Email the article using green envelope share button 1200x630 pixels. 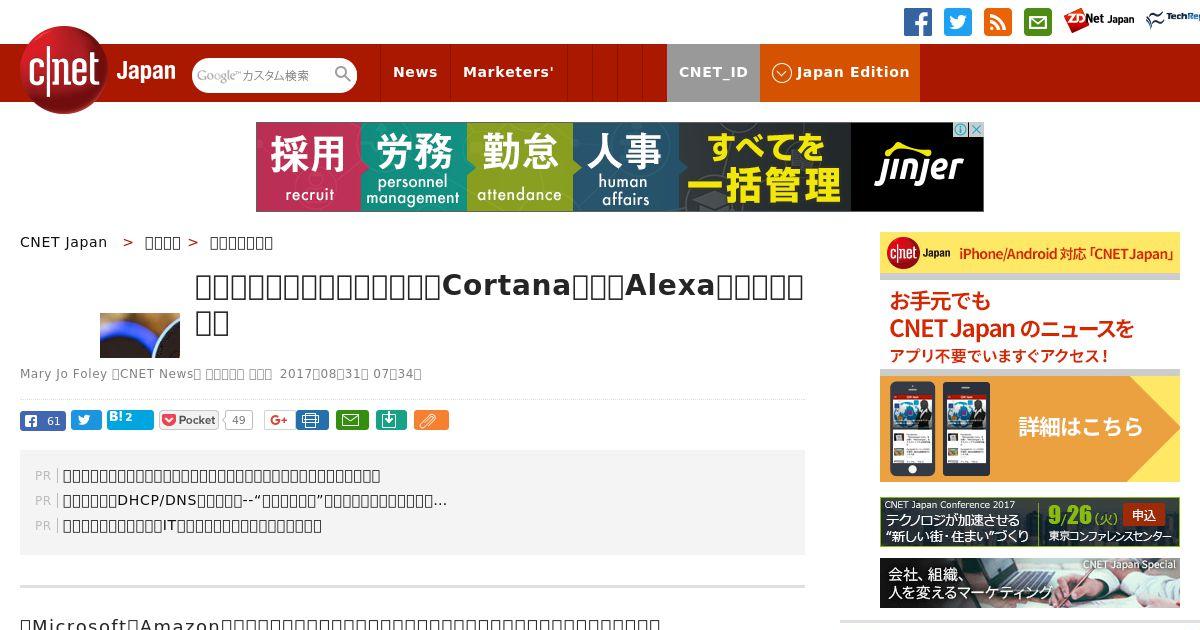coord(352,420)
